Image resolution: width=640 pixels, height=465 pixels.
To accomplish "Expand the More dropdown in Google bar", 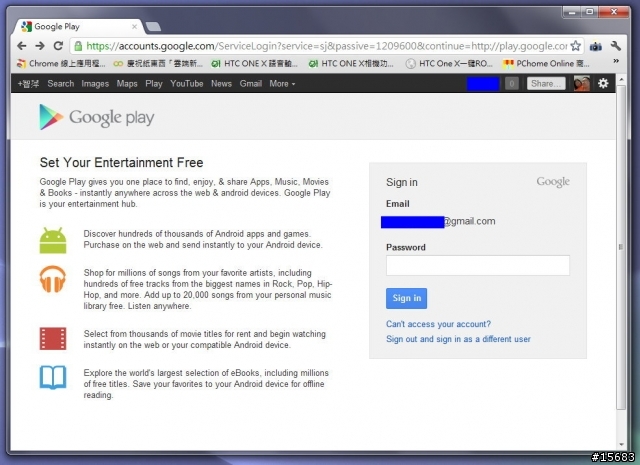I will [x=282, y=83].
